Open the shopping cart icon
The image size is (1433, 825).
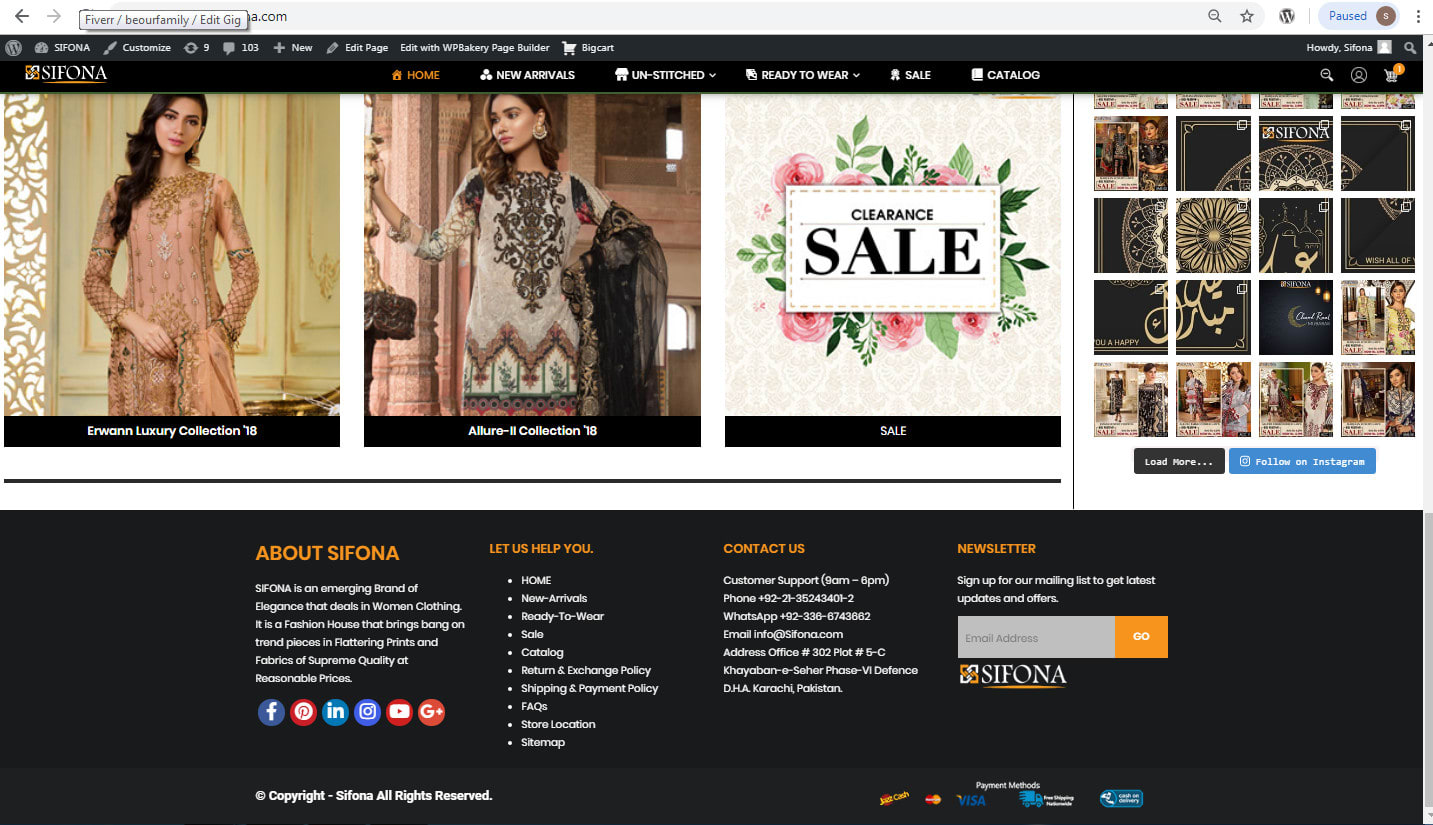pyautogui.click(x=1391, y=75)
